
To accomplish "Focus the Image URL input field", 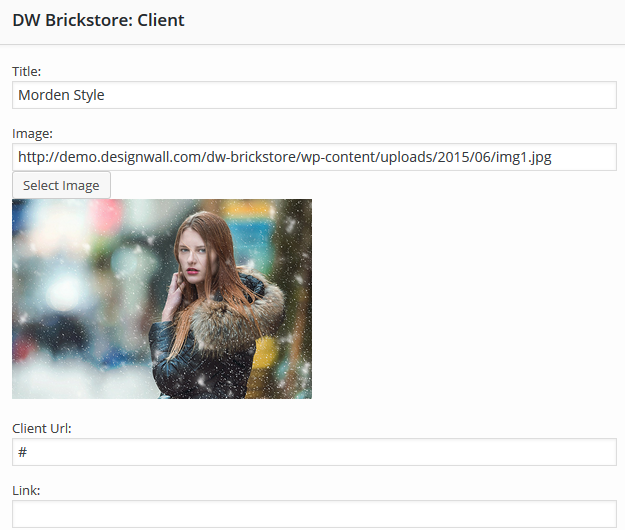I will 314,157.
